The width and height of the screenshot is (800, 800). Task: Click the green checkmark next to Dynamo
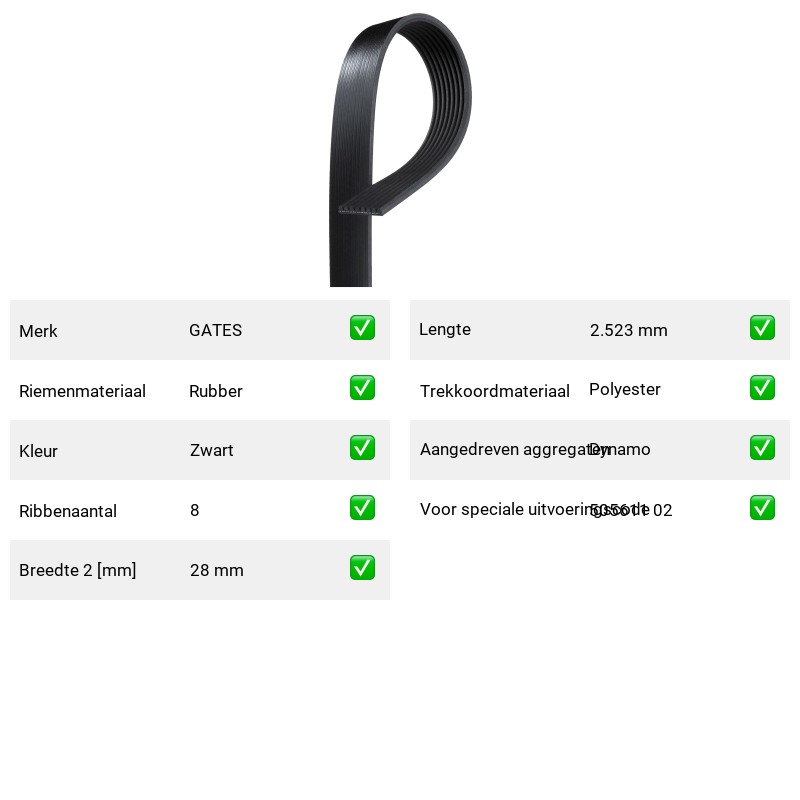coord(762,447)
